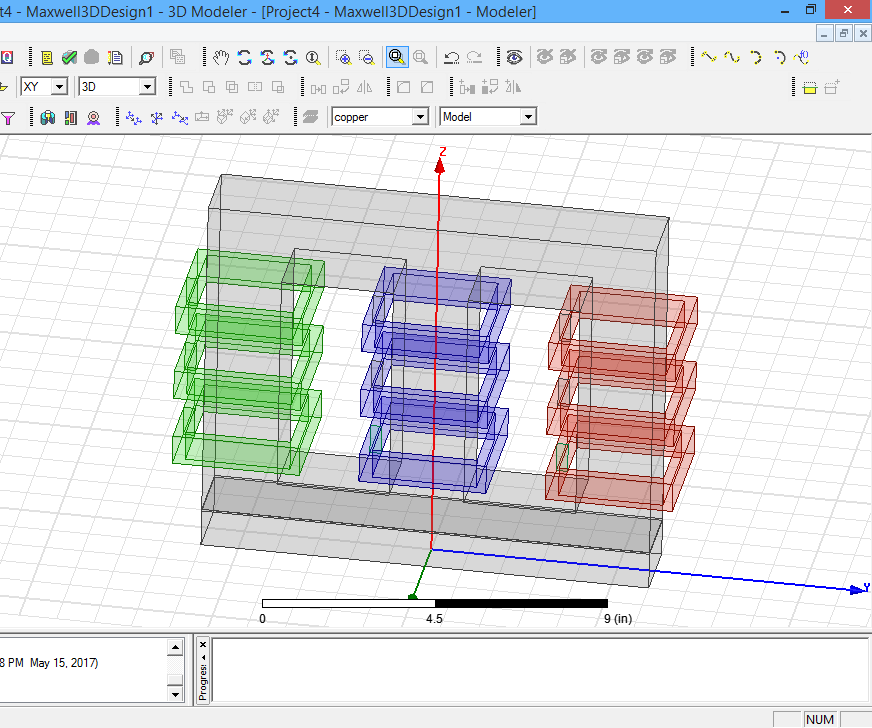Viewport: 872px width, 728px height.
Task: Select the Draw Line tool
Action: pos(708,57)
